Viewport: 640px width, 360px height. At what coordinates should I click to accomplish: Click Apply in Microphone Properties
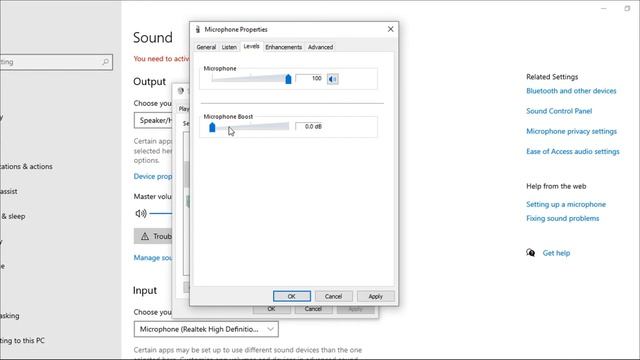tap(376, 296)
